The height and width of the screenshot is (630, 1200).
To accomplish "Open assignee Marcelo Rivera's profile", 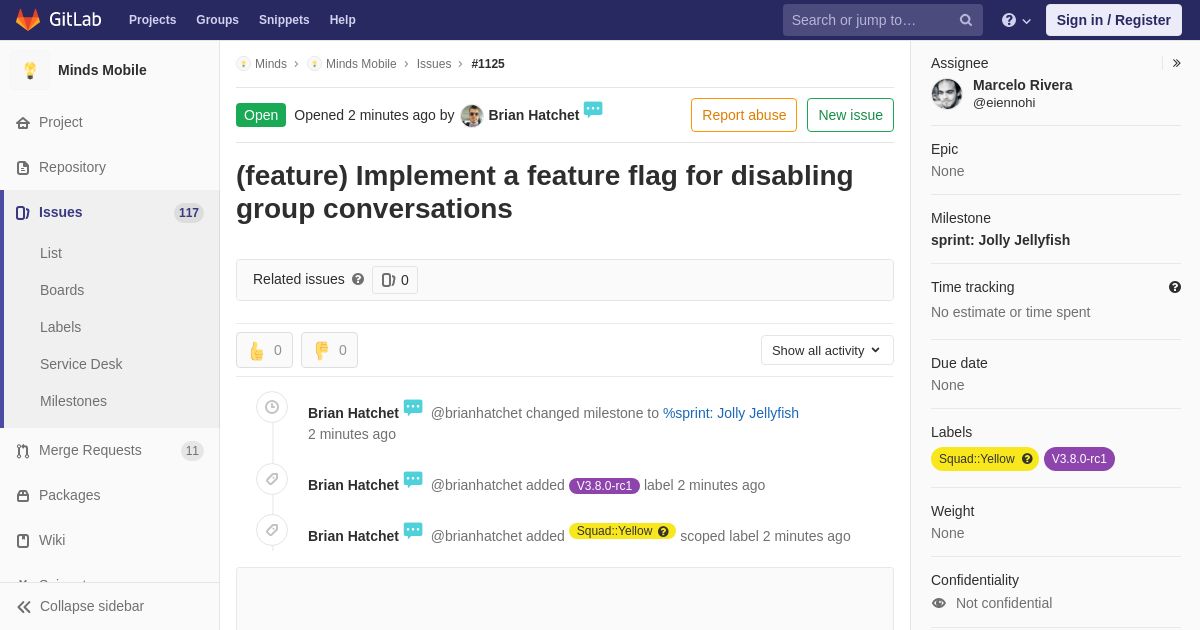I will point(1022,85).
